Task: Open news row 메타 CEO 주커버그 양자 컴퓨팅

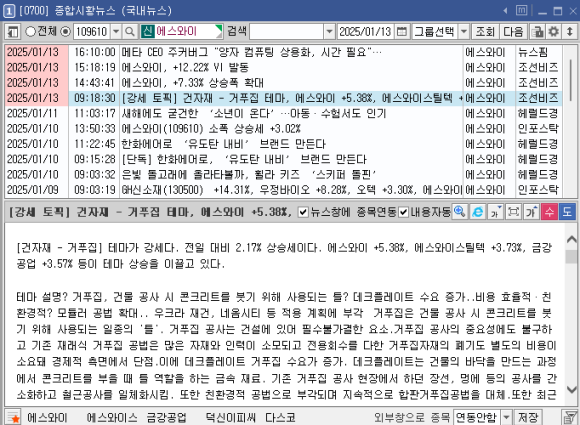Action: (283, 52)
